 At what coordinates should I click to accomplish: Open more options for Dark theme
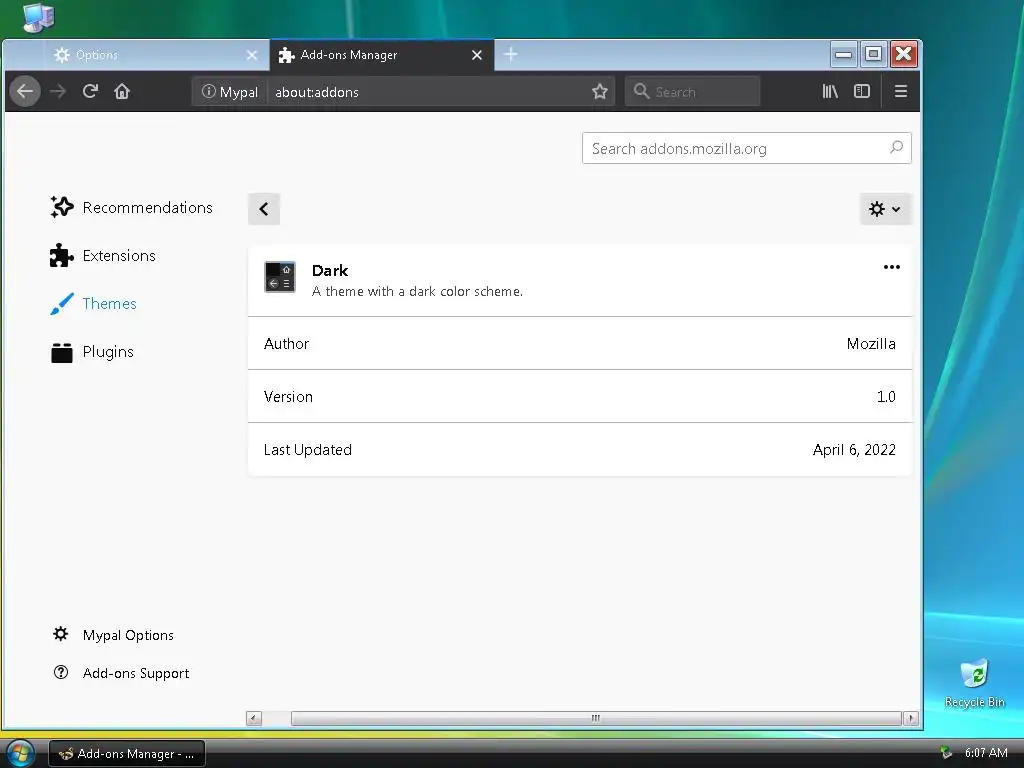coord(891,267)
